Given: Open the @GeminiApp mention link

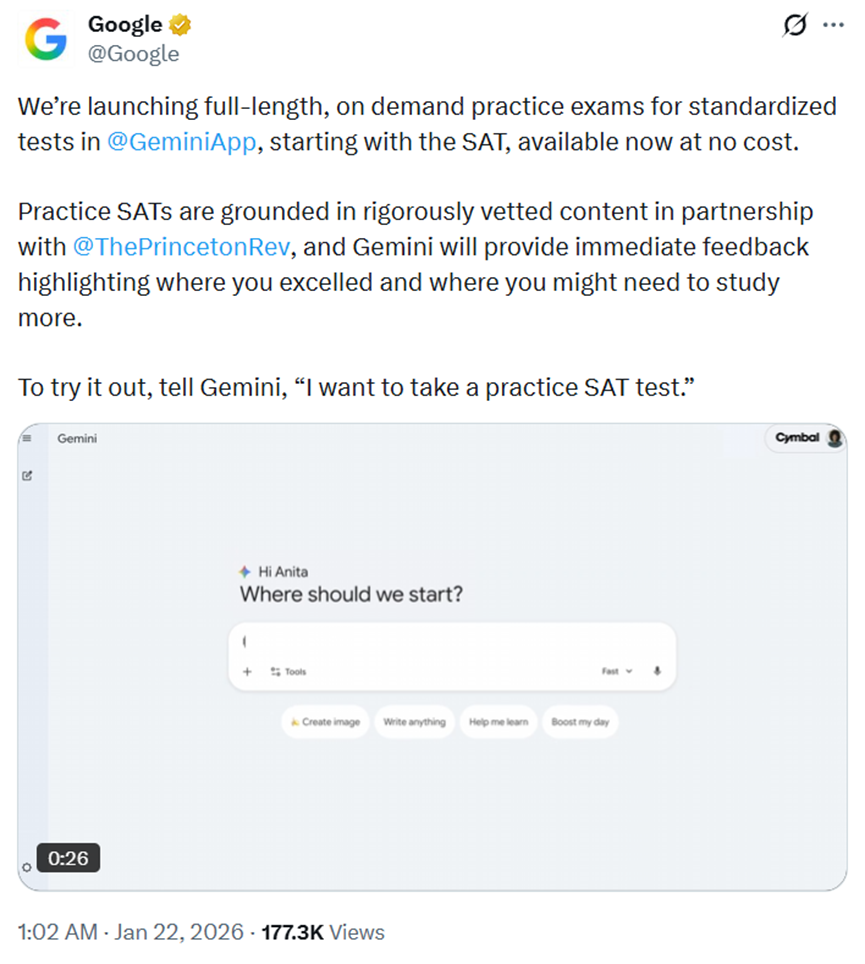Looking at the screenshot, I should (x=183, y=141).
